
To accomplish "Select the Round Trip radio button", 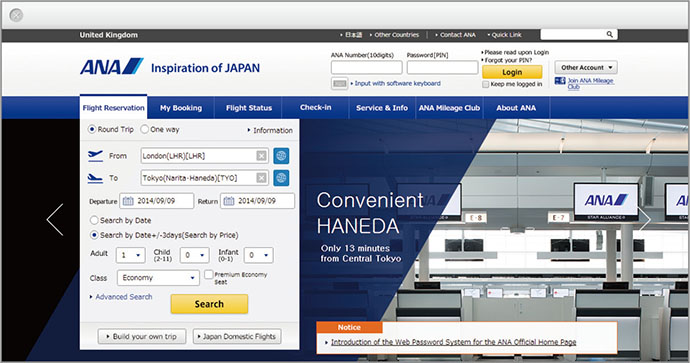I will click(92, 129).
